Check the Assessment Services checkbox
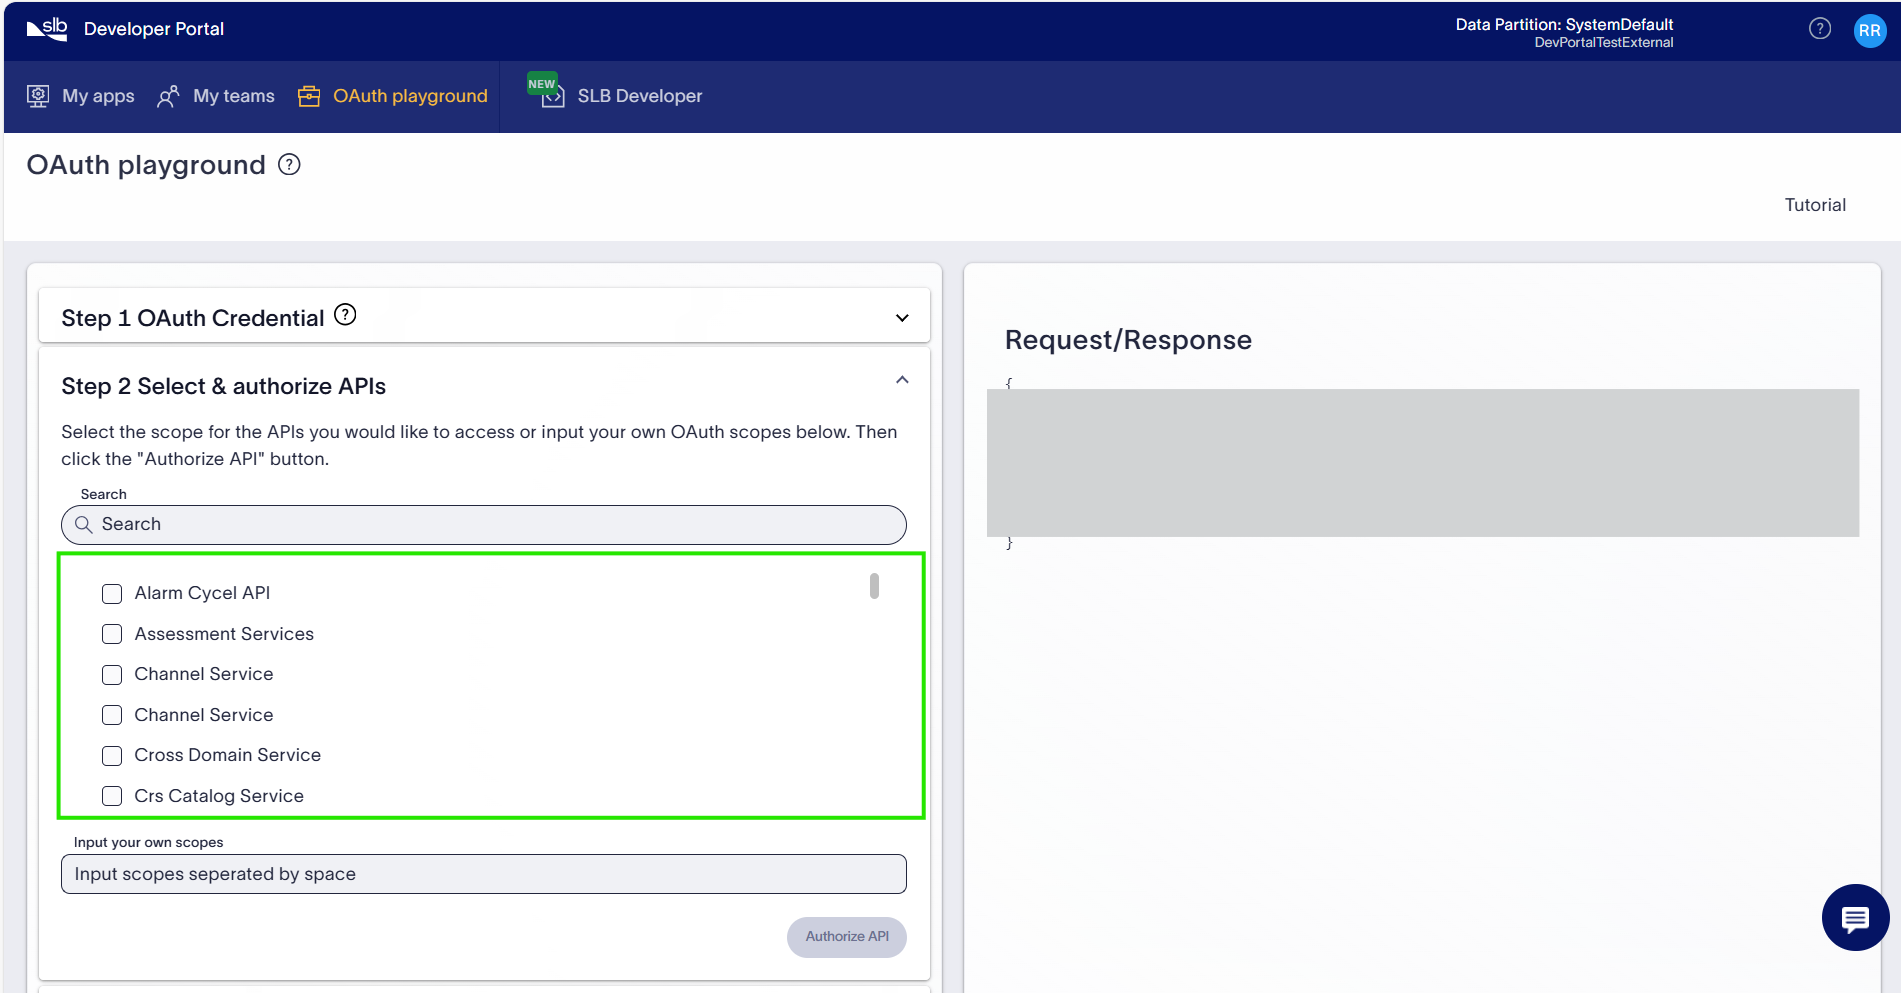Image resolution: width=1901 pixels, height=993 pixels. [x=112, y=634]
